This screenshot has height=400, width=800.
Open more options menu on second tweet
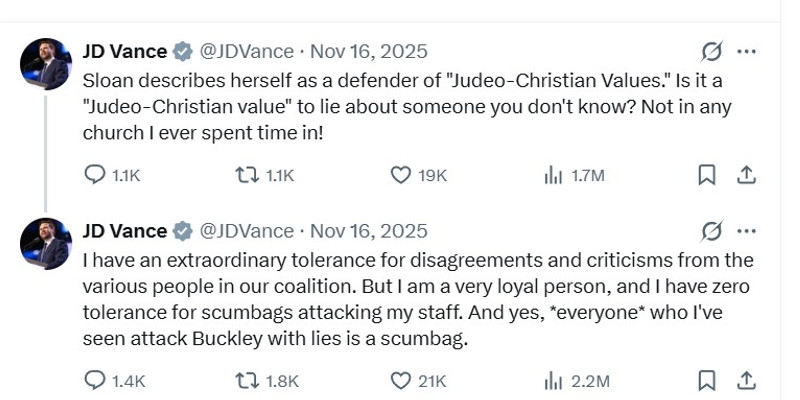click(x=746, y=231)
